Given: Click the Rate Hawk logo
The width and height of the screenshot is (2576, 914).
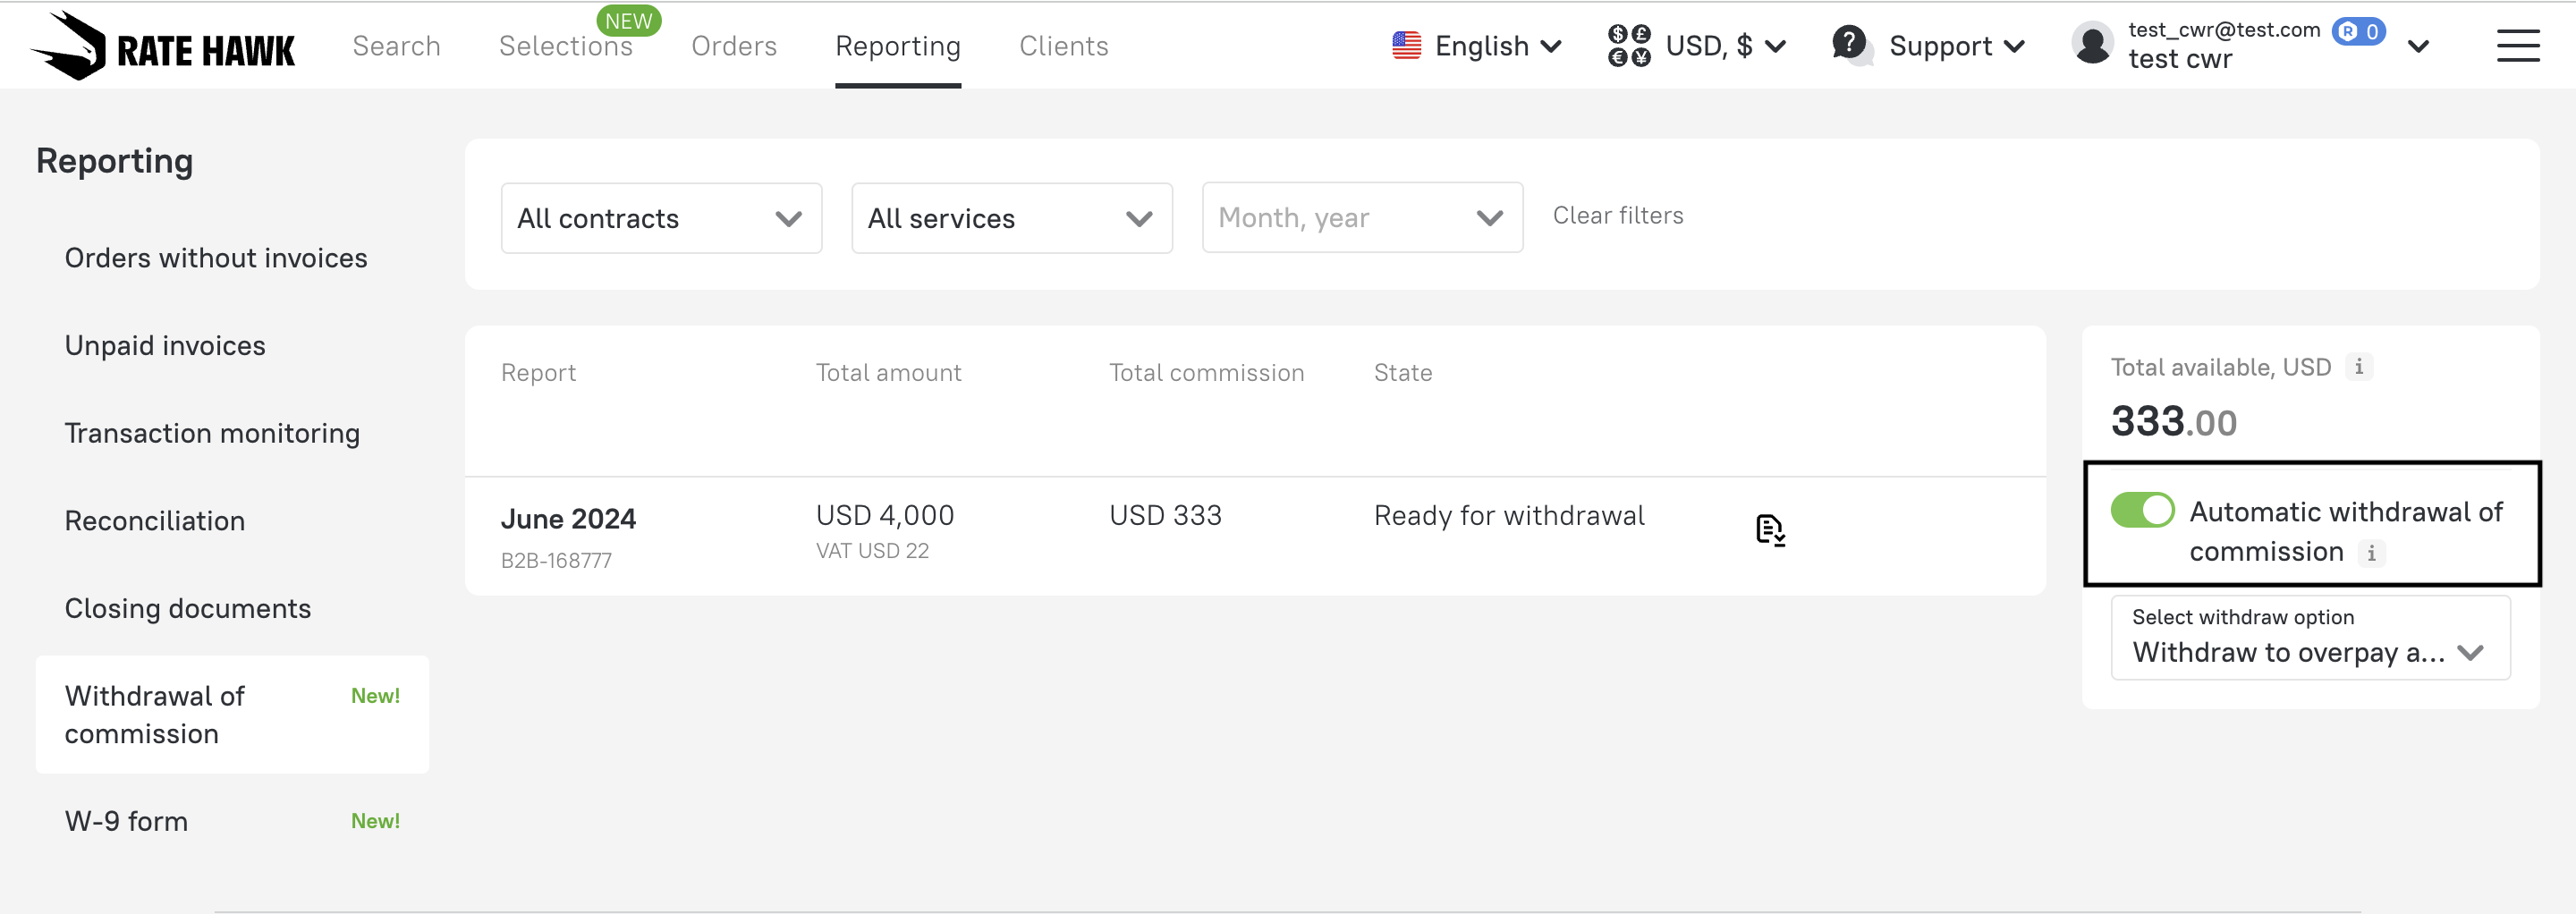Looking at the screenshot, I should coord(163,47).
